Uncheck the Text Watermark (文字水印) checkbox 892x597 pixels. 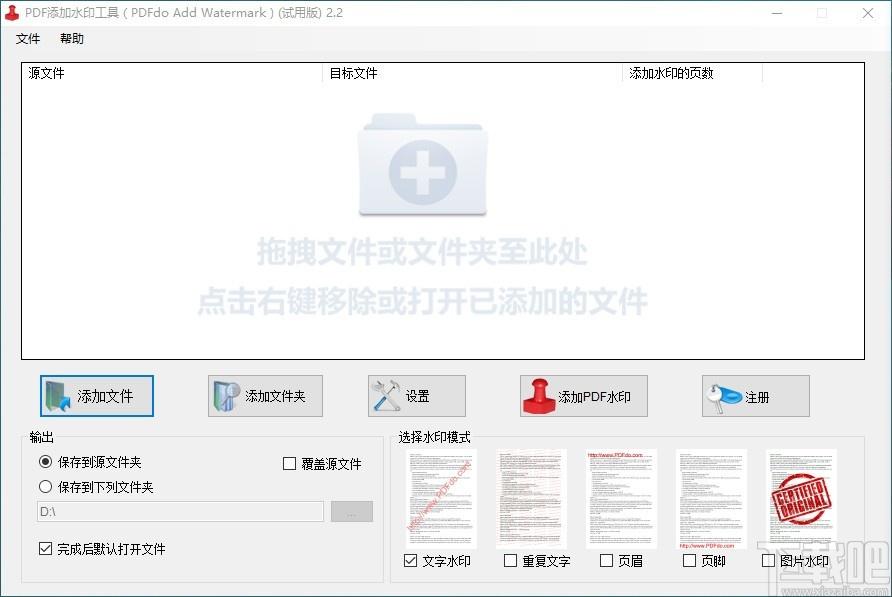click(x=411, y=561)
